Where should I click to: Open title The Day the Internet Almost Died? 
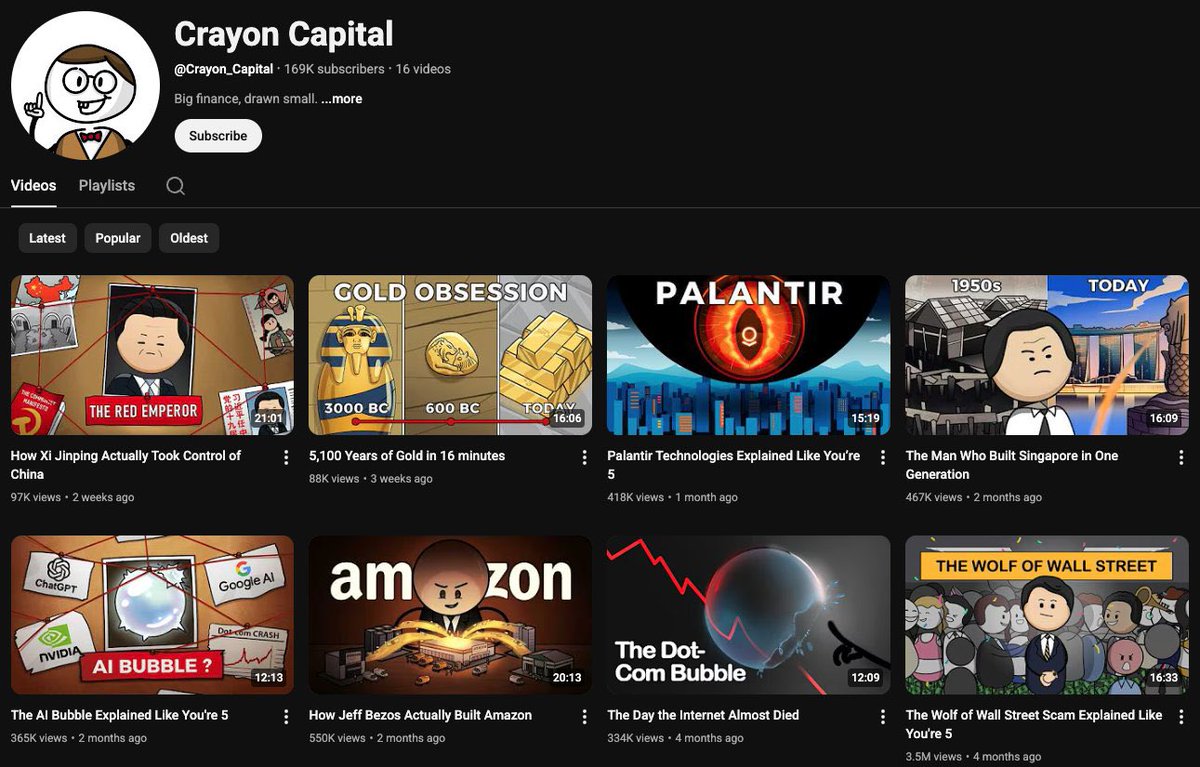pos(703,715)
